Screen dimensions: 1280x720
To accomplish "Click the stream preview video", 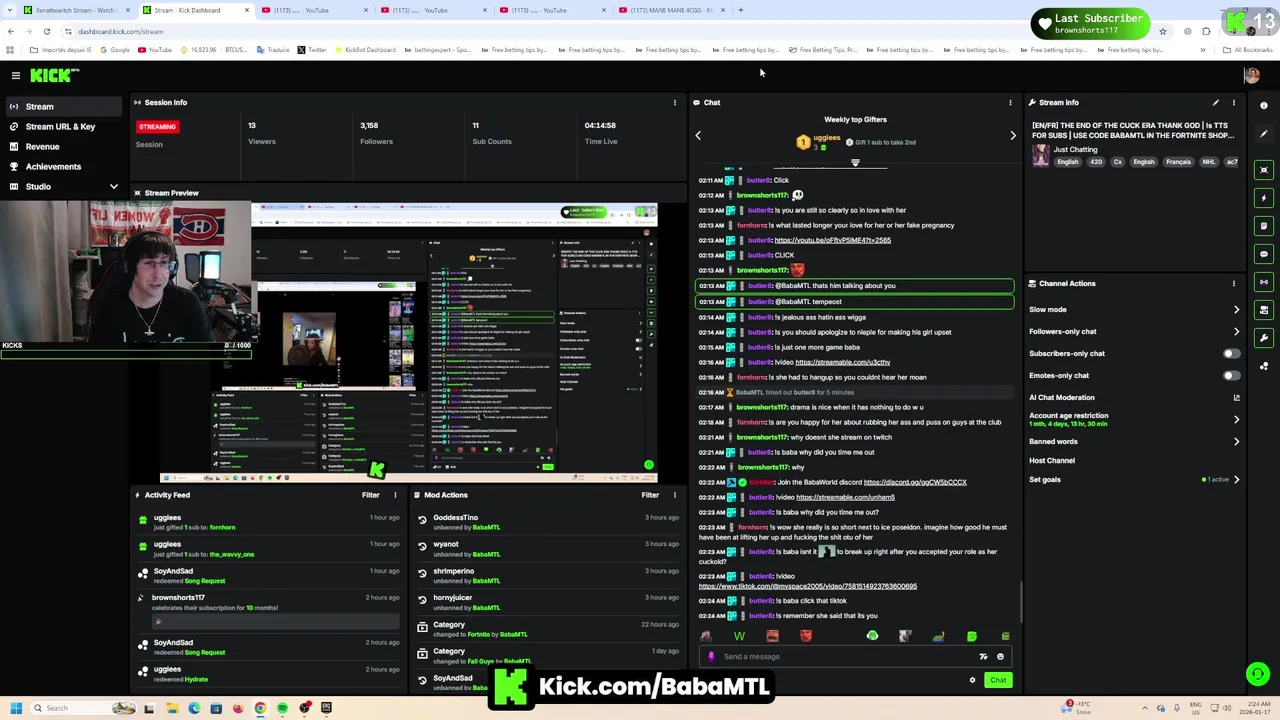I will pos(409,340).
